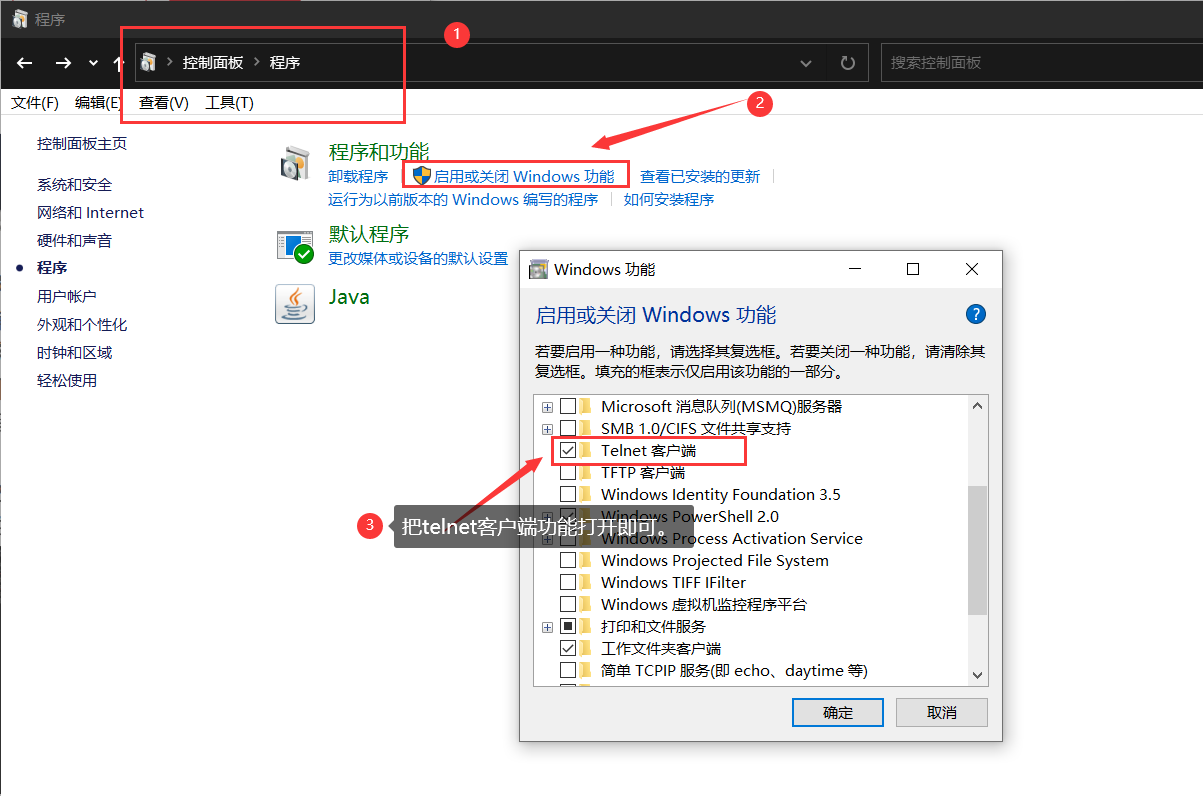
Task: Click folder icon of SMB 1.0/CIFS 文件共享支持
Action: 586,428
